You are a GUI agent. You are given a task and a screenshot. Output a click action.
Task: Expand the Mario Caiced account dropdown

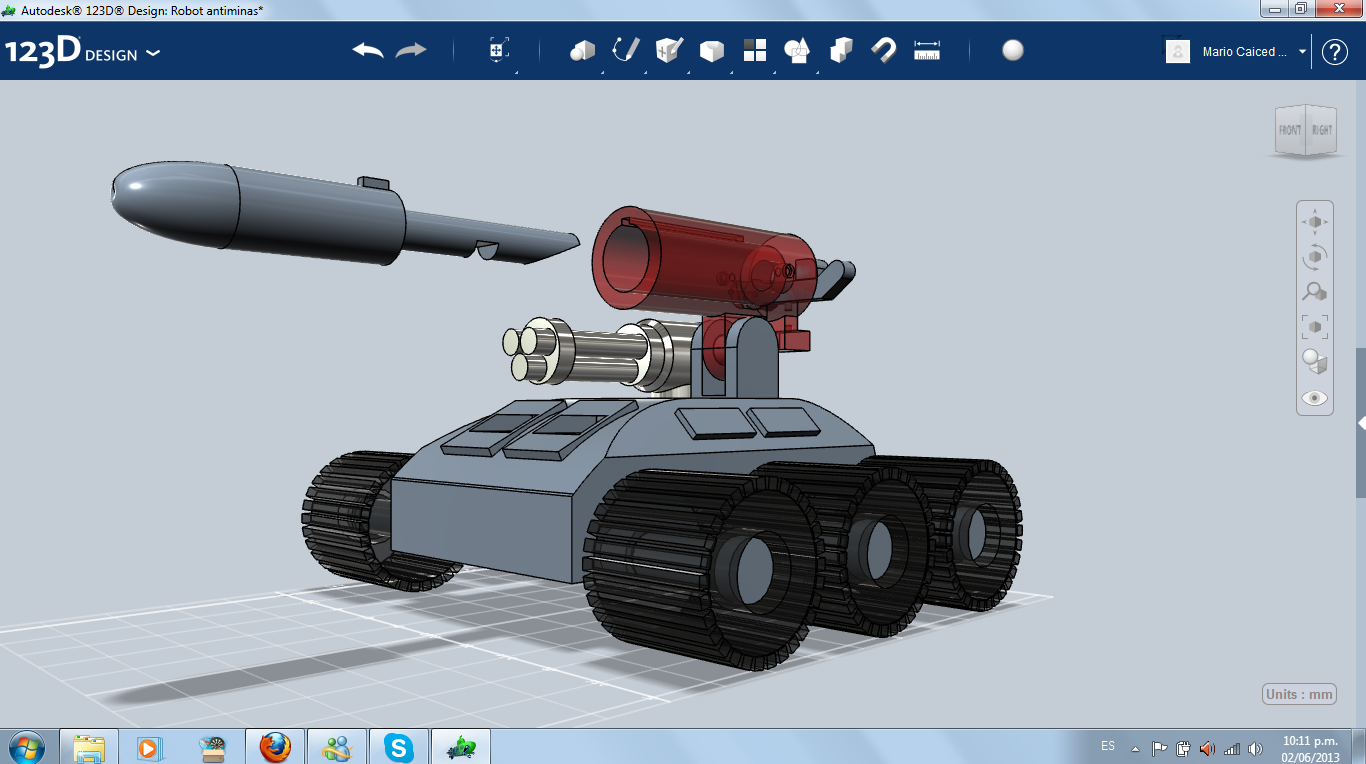click(x=1302, y=52)
